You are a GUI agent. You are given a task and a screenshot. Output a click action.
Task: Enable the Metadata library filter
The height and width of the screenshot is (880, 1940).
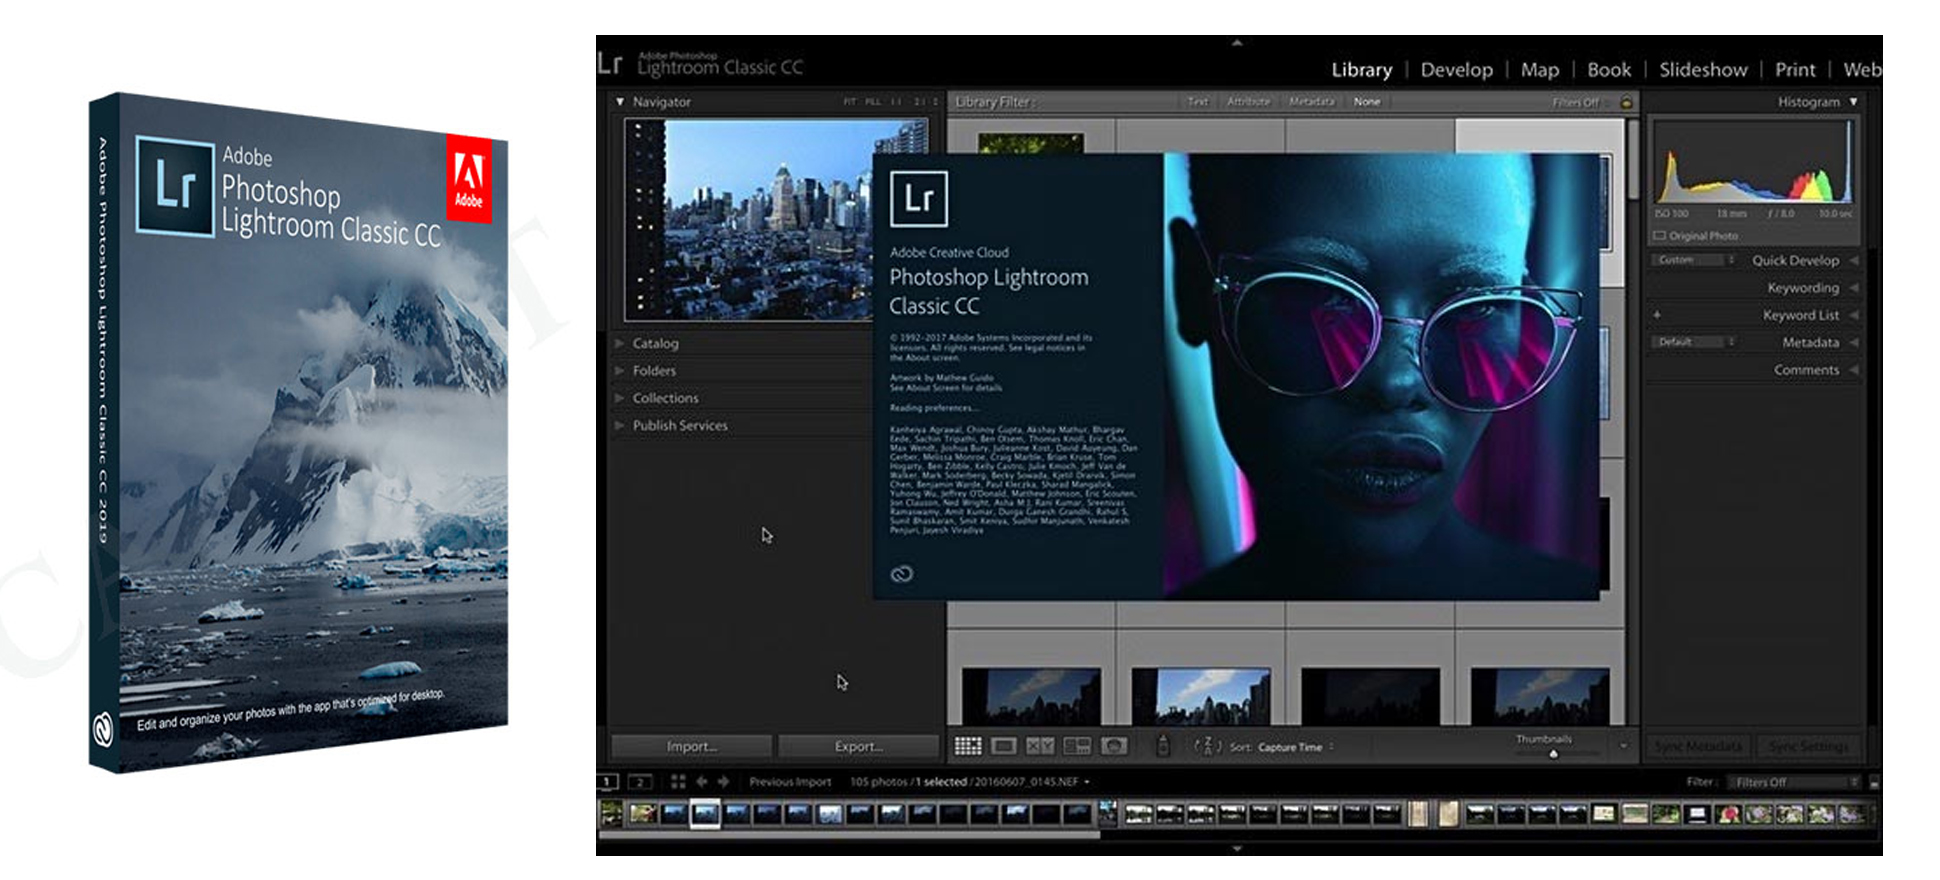coord(1311,102)
